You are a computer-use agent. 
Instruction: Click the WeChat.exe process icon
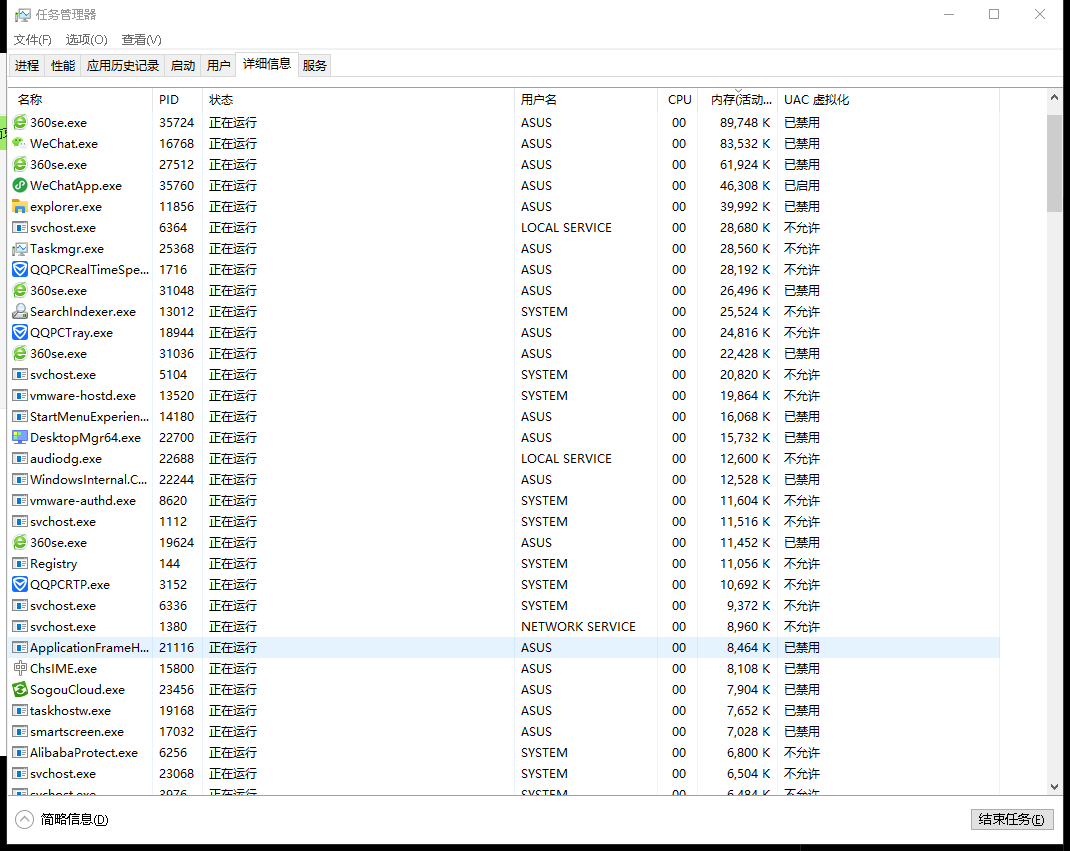click(20, 143)
